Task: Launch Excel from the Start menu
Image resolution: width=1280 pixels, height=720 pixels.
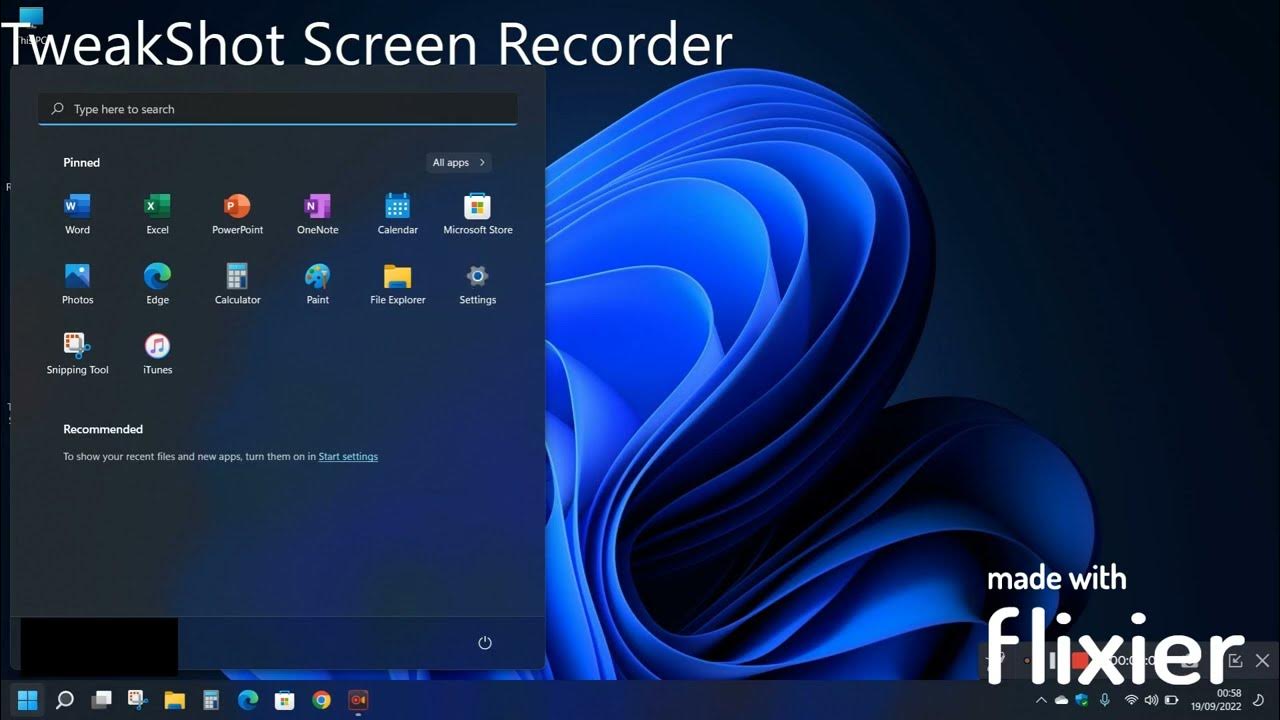Action: [157, 214]
